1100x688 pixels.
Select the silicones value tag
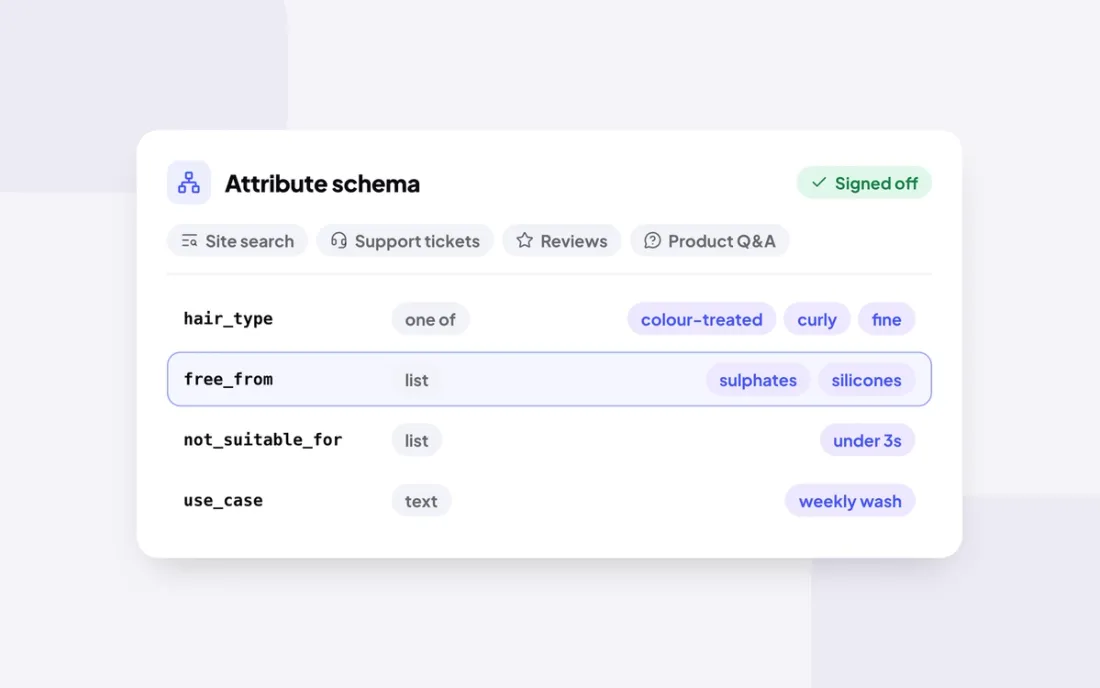coord(866,379)
